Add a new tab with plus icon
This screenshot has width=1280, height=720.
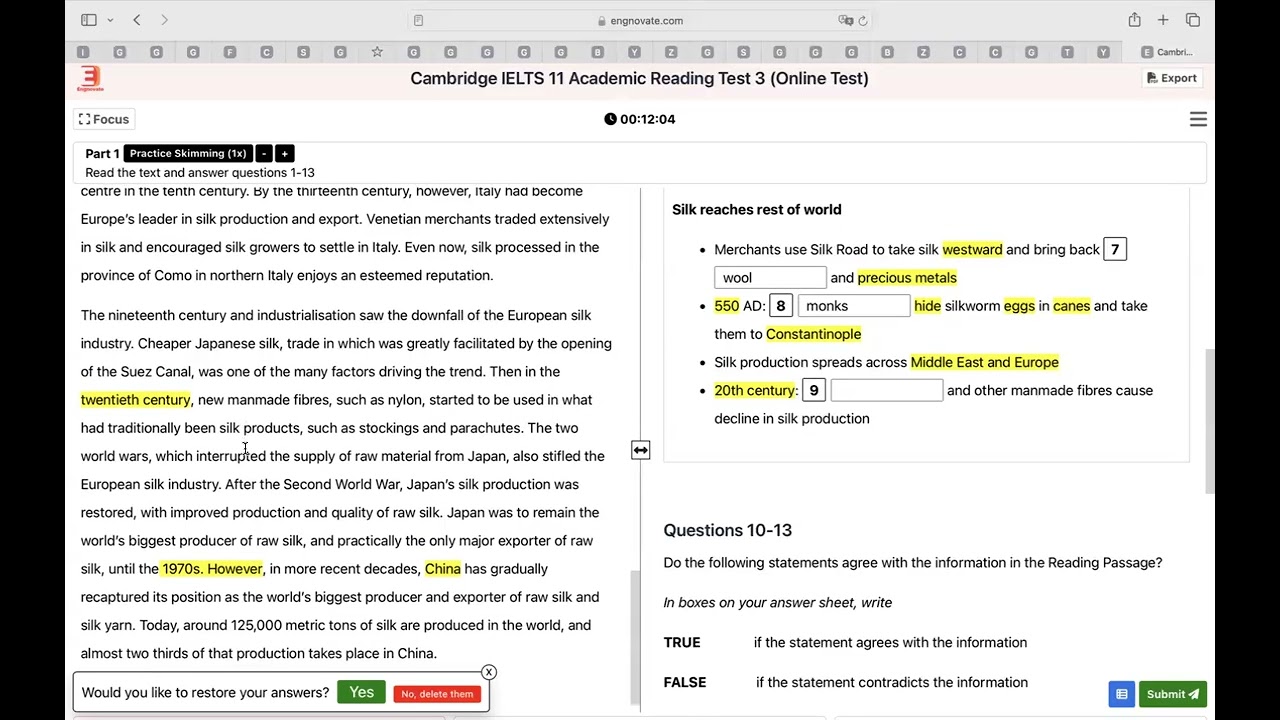[x=1163, y=20]
